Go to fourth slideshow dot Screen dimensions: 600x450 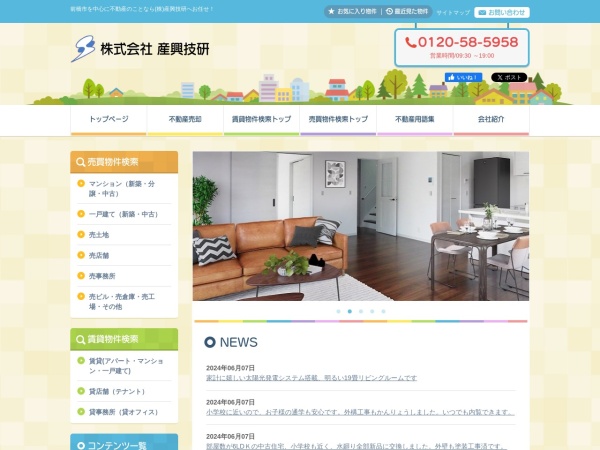pos(372,311)
